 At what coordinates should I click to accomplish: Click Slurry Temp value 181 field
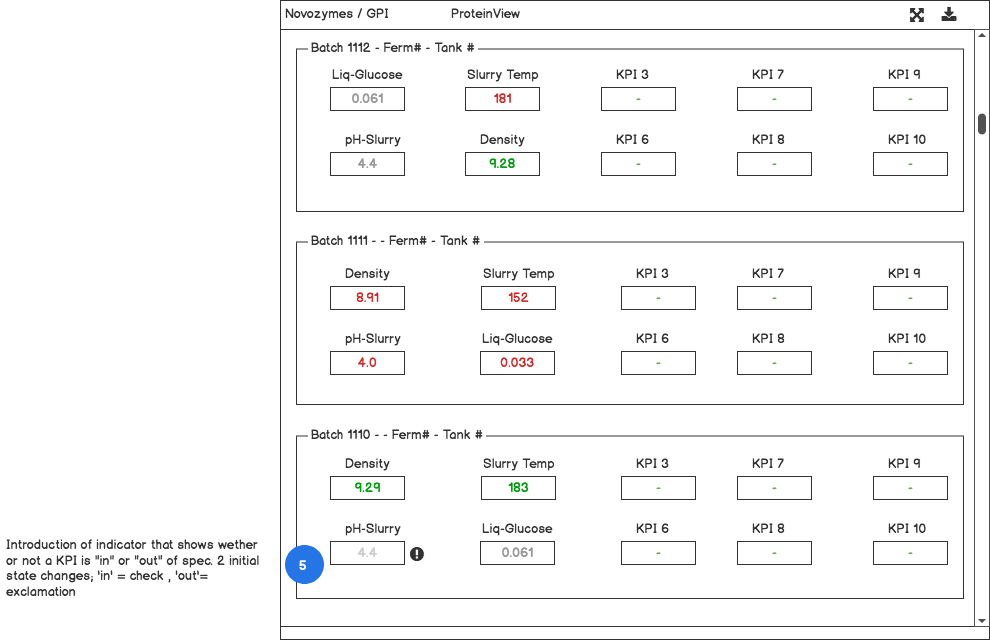(x=502, y=99)
